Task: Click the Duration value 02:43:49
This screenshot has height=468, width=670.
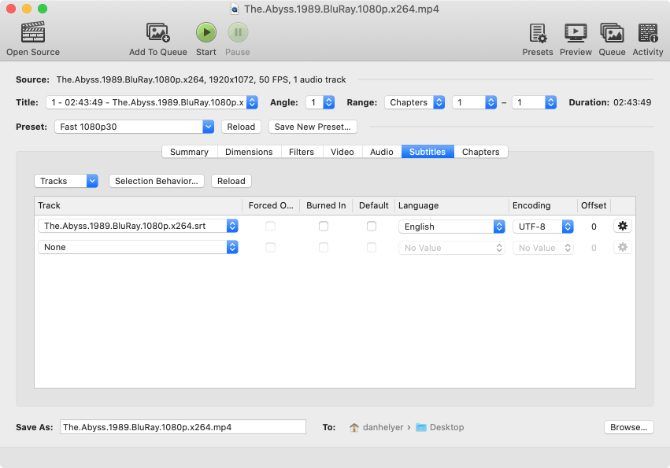Action: tap(632, 103)
